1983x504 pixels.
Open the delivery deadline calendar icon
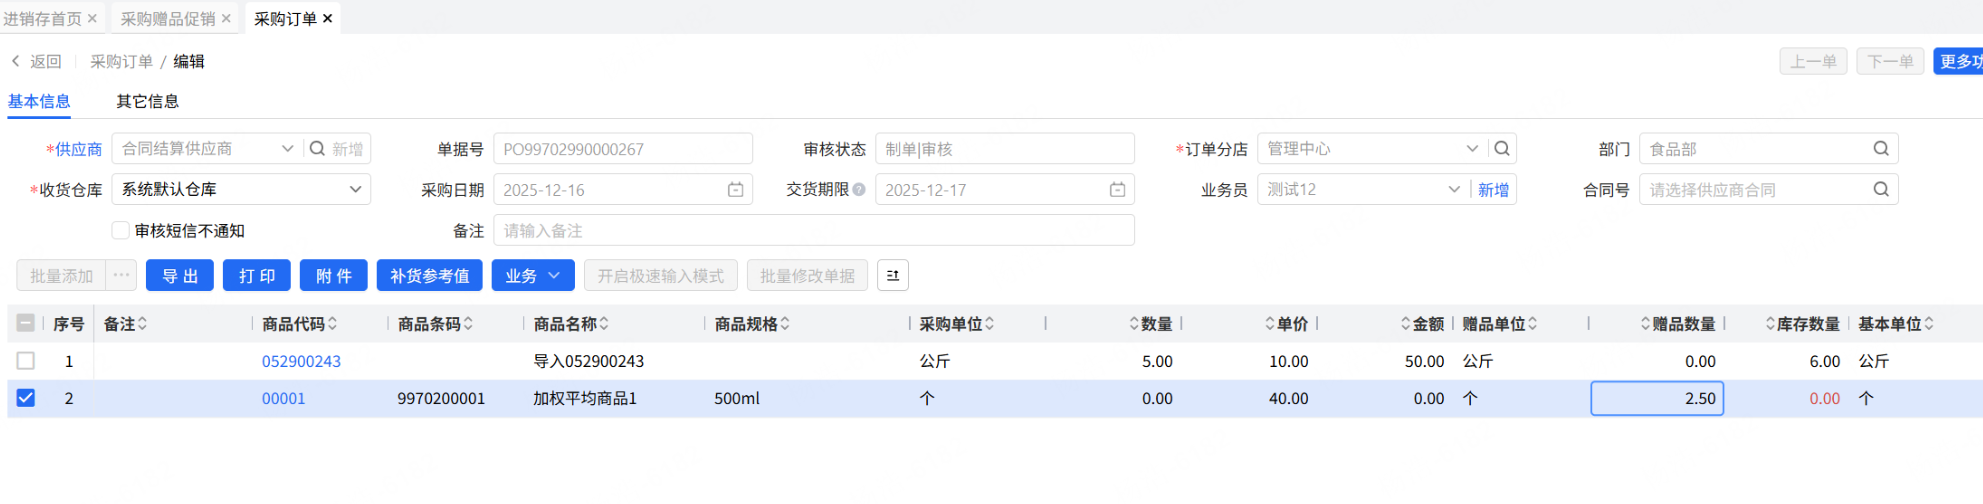tap(1117, 190)
